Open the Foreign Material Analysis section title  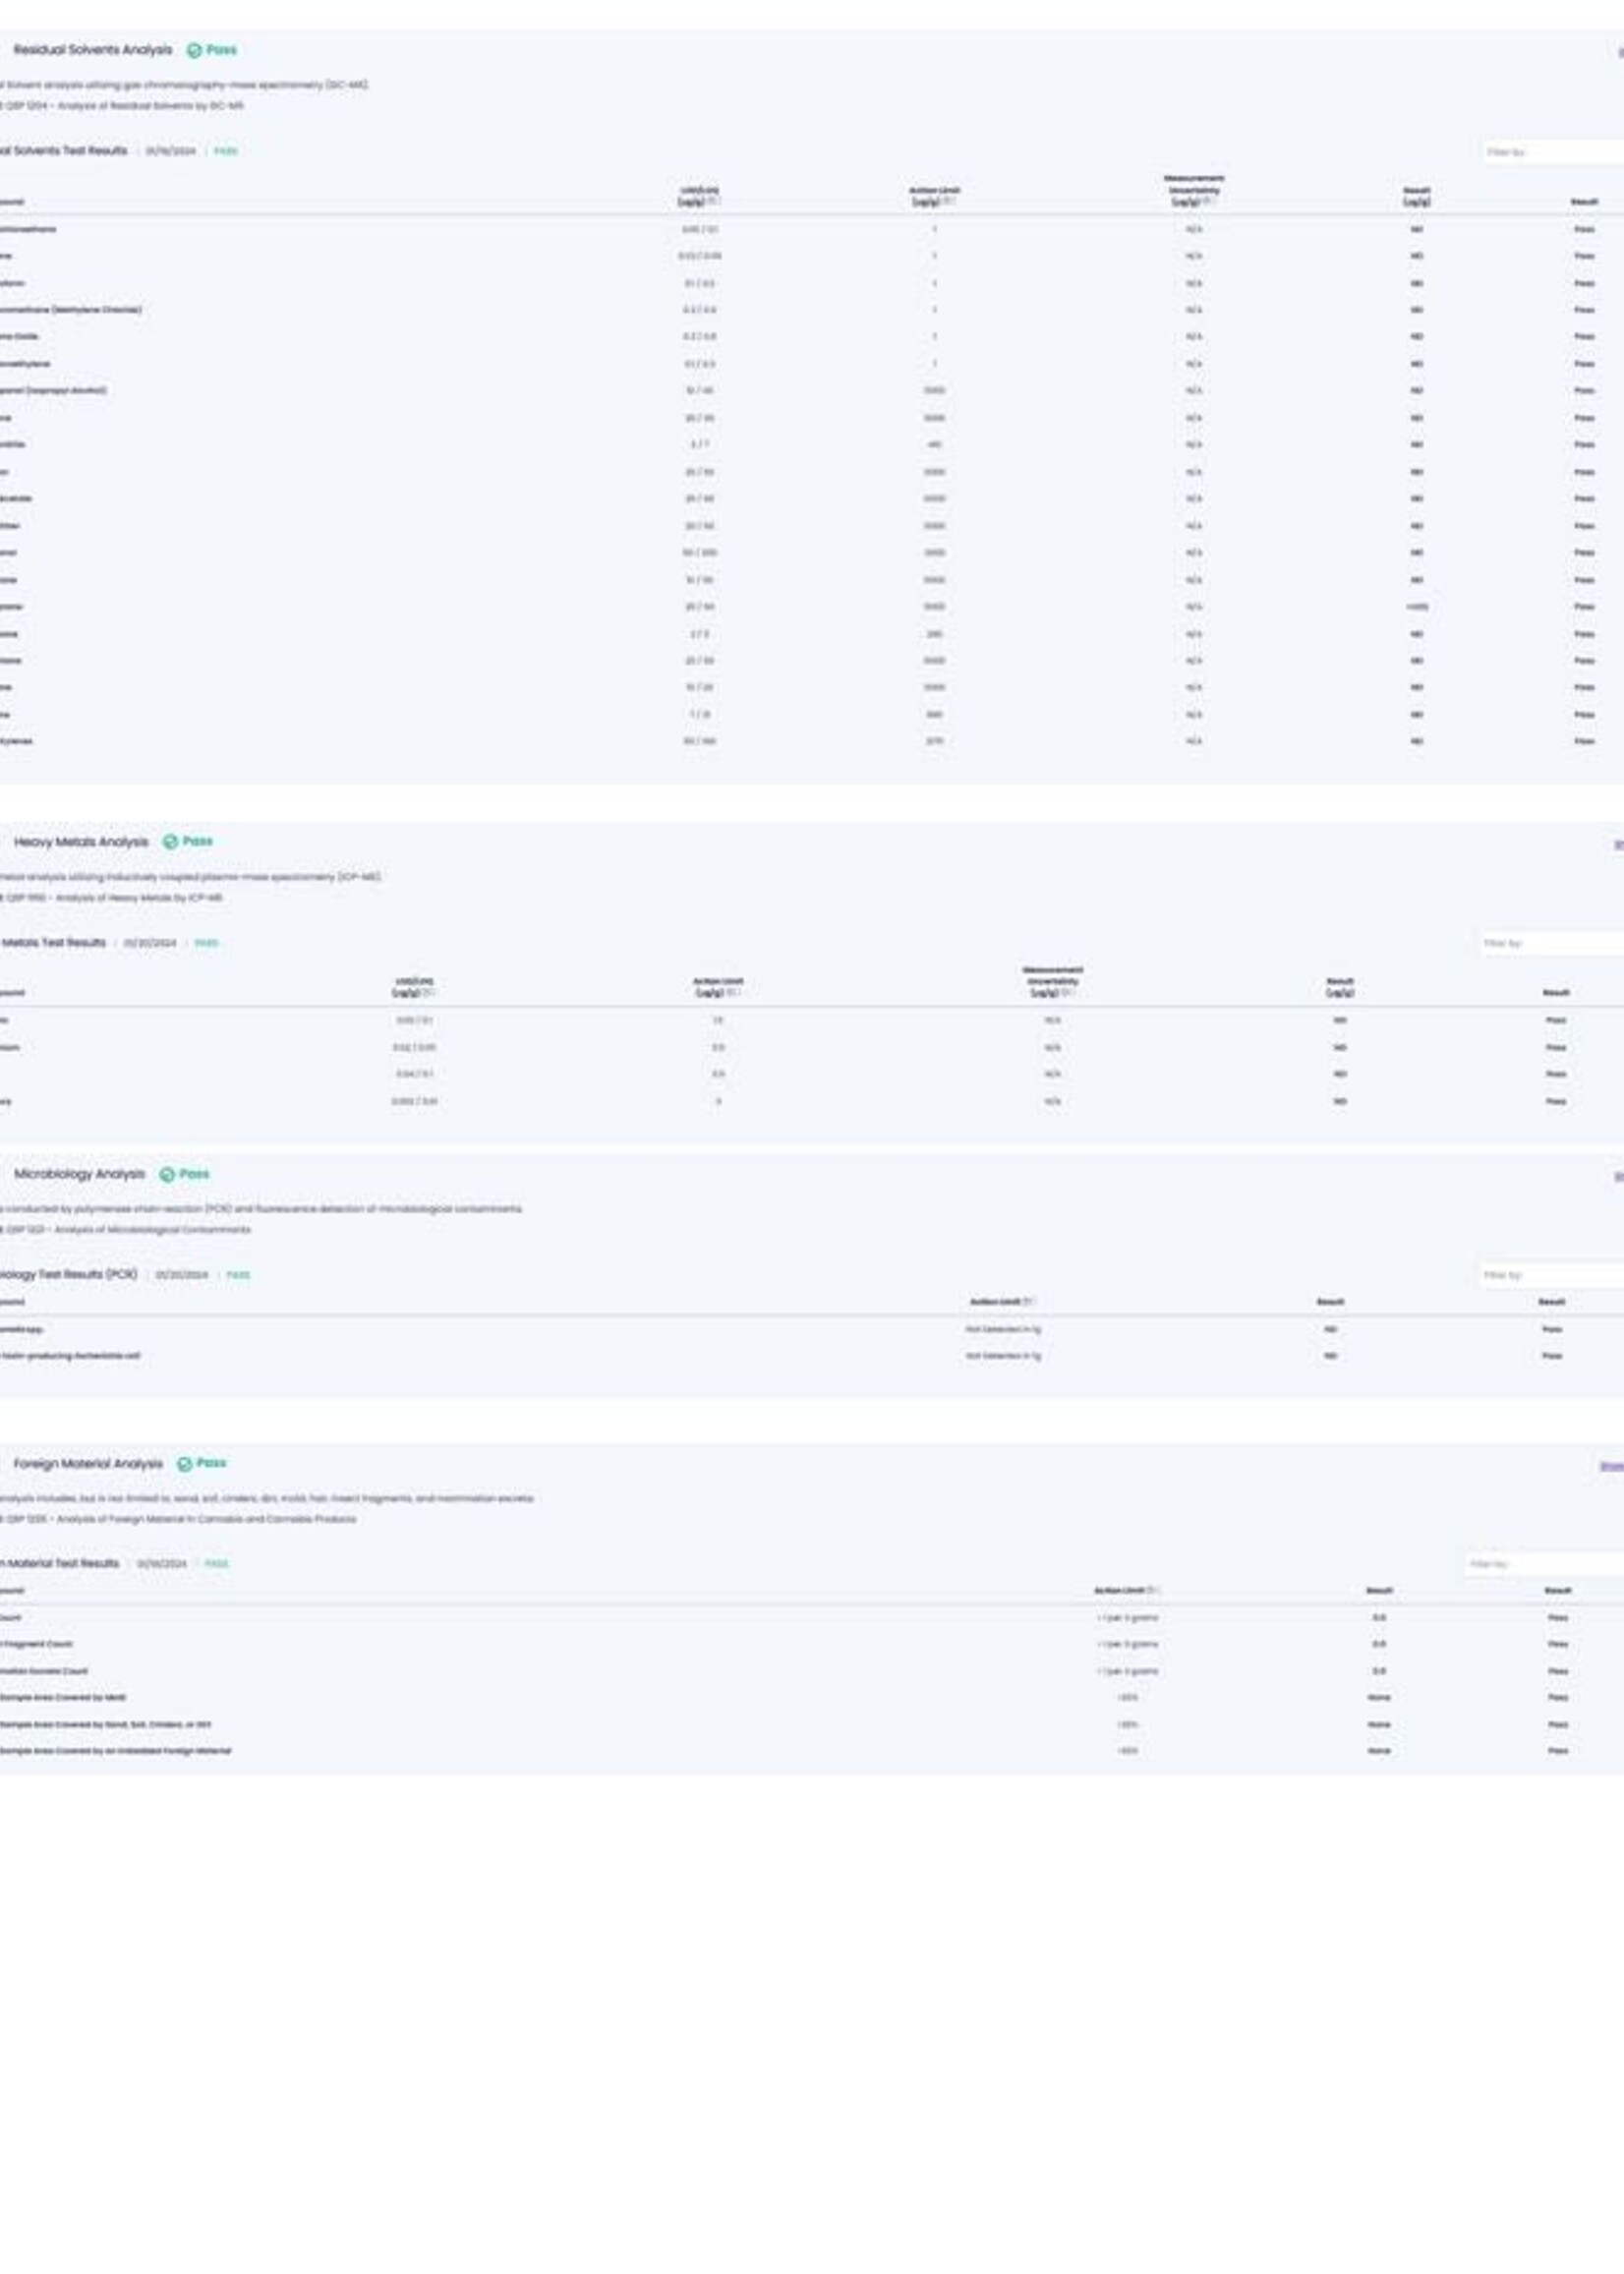(x=88, y=1464)
